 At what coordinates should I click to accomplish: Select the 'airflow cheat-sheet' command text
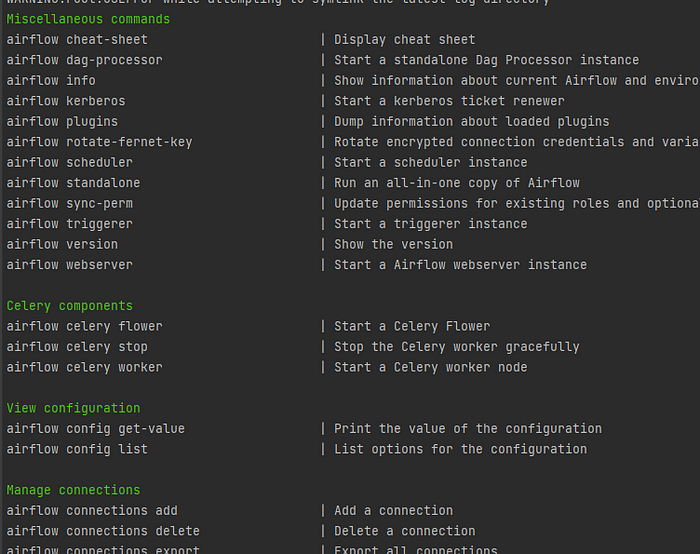tap(77, 40)
